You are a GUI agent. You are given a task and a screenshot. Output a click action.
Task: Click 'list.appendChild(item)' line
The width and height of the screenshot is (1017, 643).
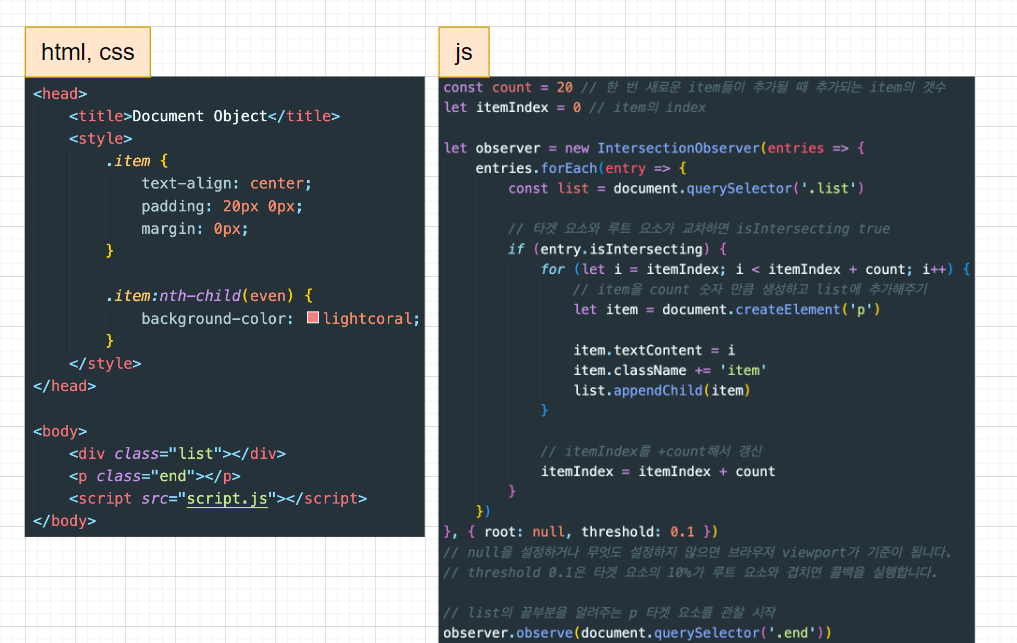[x=662, y=391]
